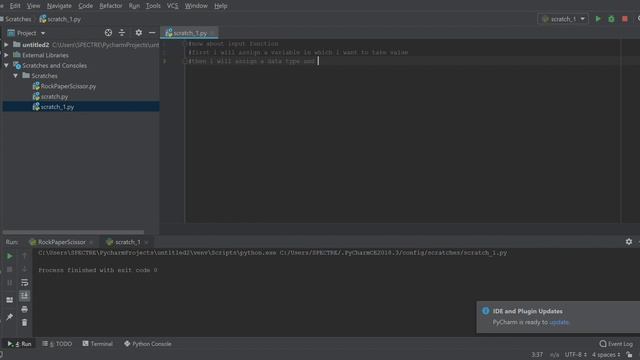Expand the External Libraries node

pos(6,55)
